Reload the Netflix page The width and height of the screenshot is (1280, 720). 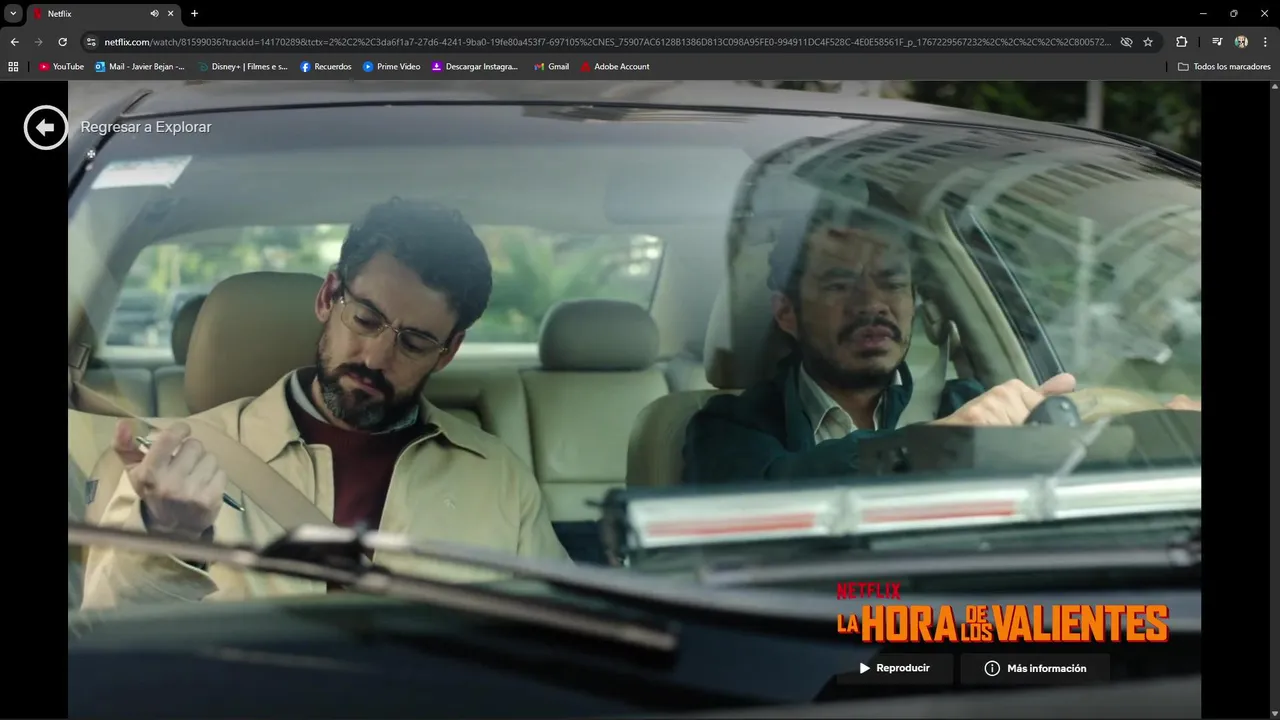[62, 42]
